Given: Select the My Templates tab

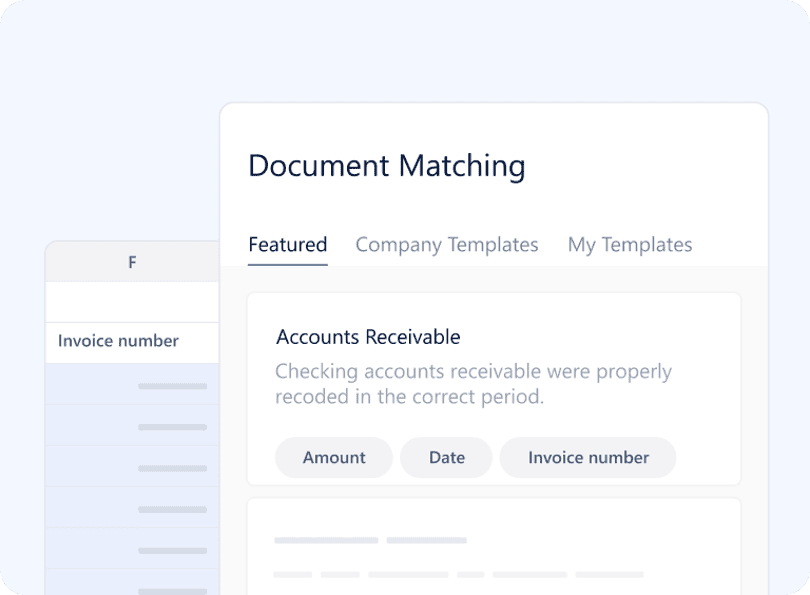Looking at the screenshot, I should tap(630, 244).
